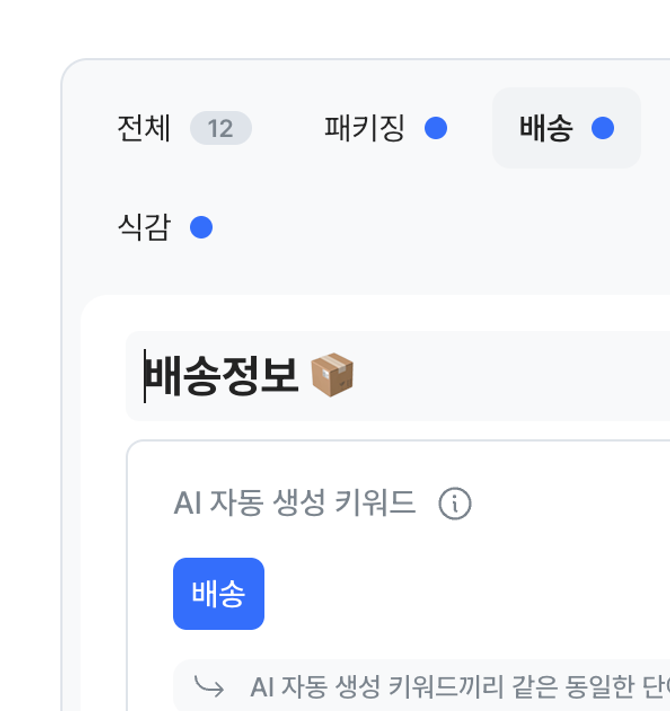Click the 12 count badge
The image size is (670, 711).
tap(220, 128)
